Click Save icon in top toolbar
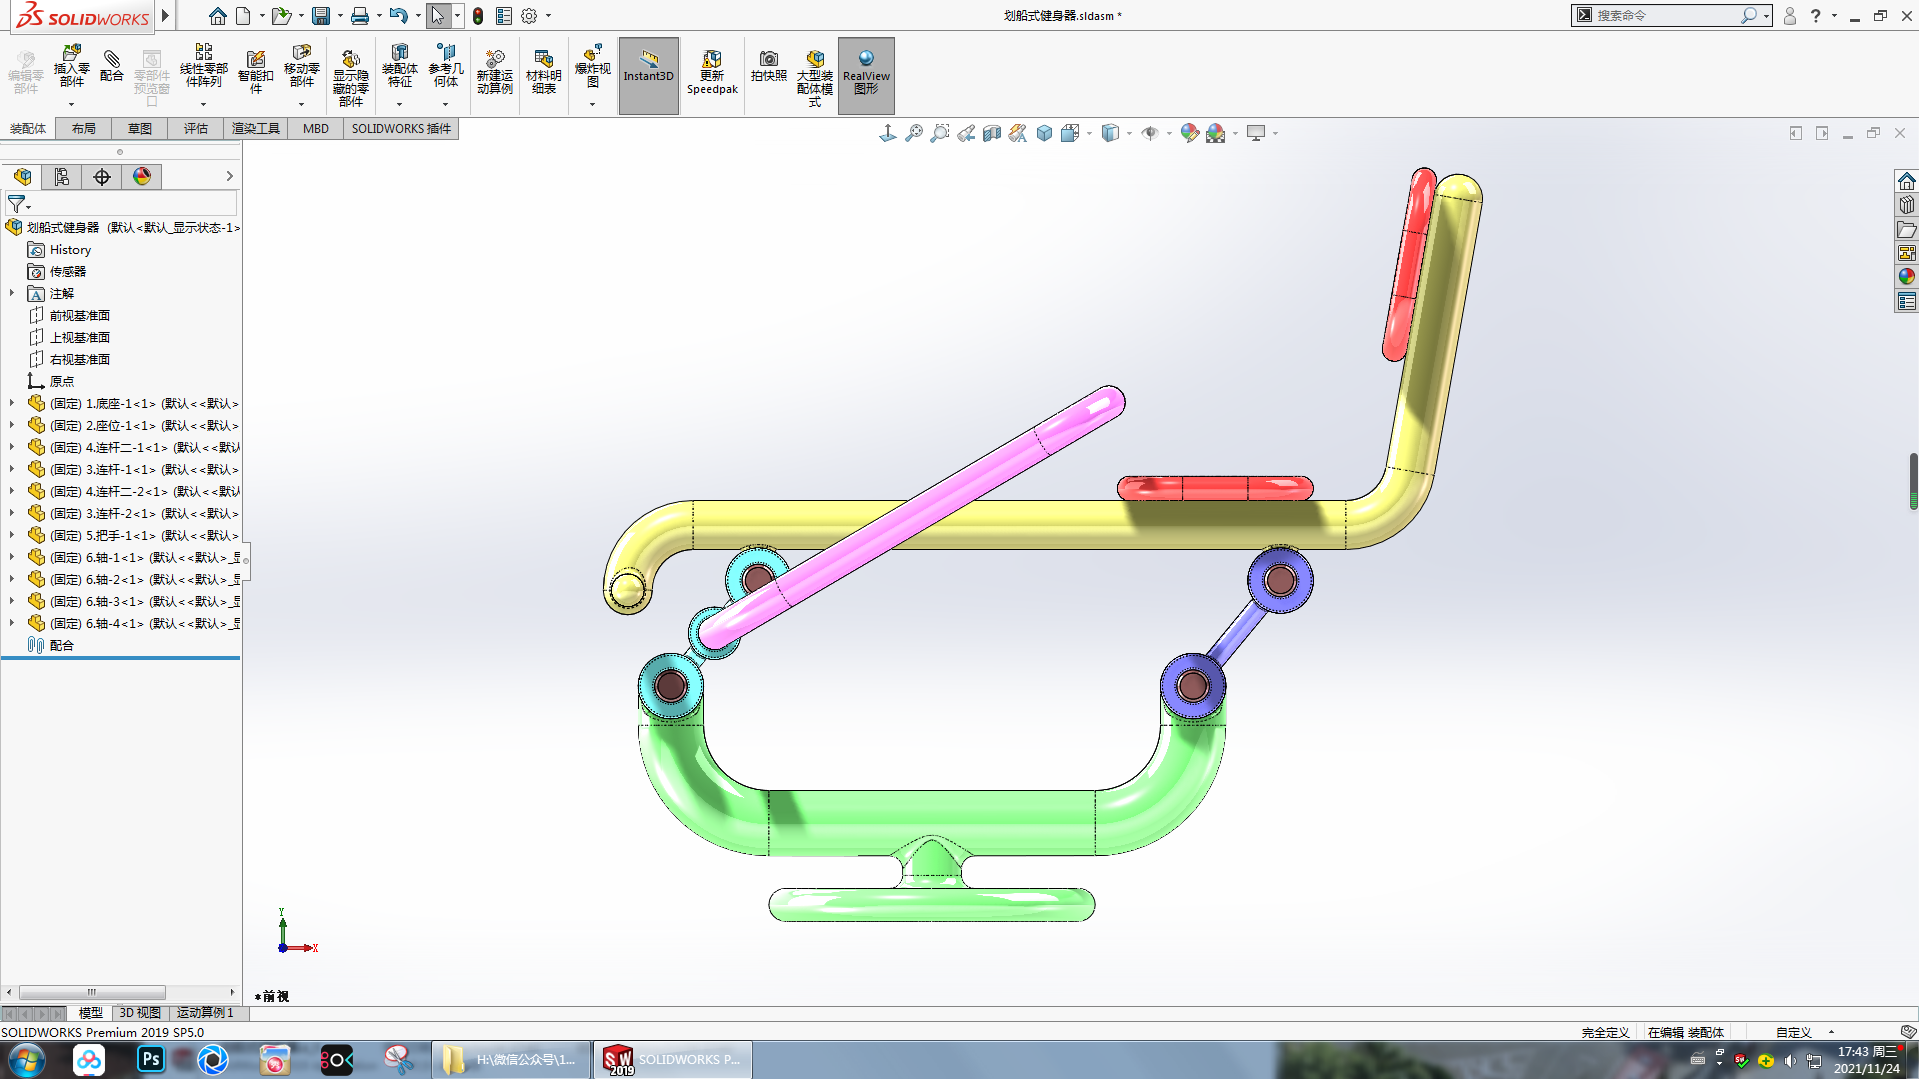The image size is (1919, 1079). tap(321, 16)
